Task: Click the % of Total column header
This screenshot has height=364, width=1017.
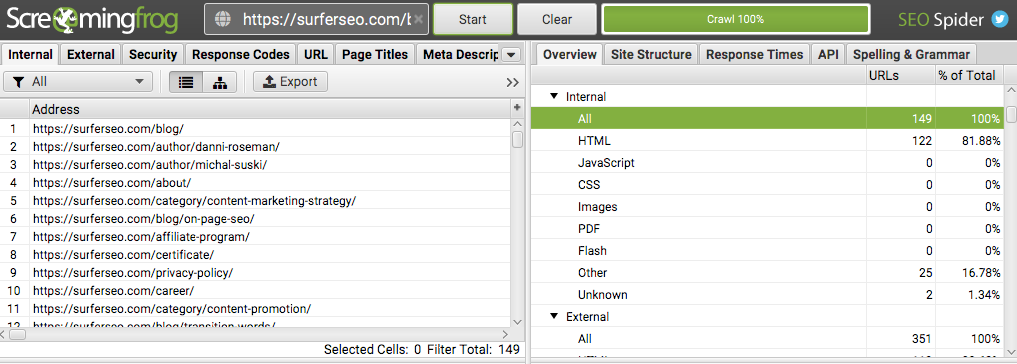Action: point(969,75)
